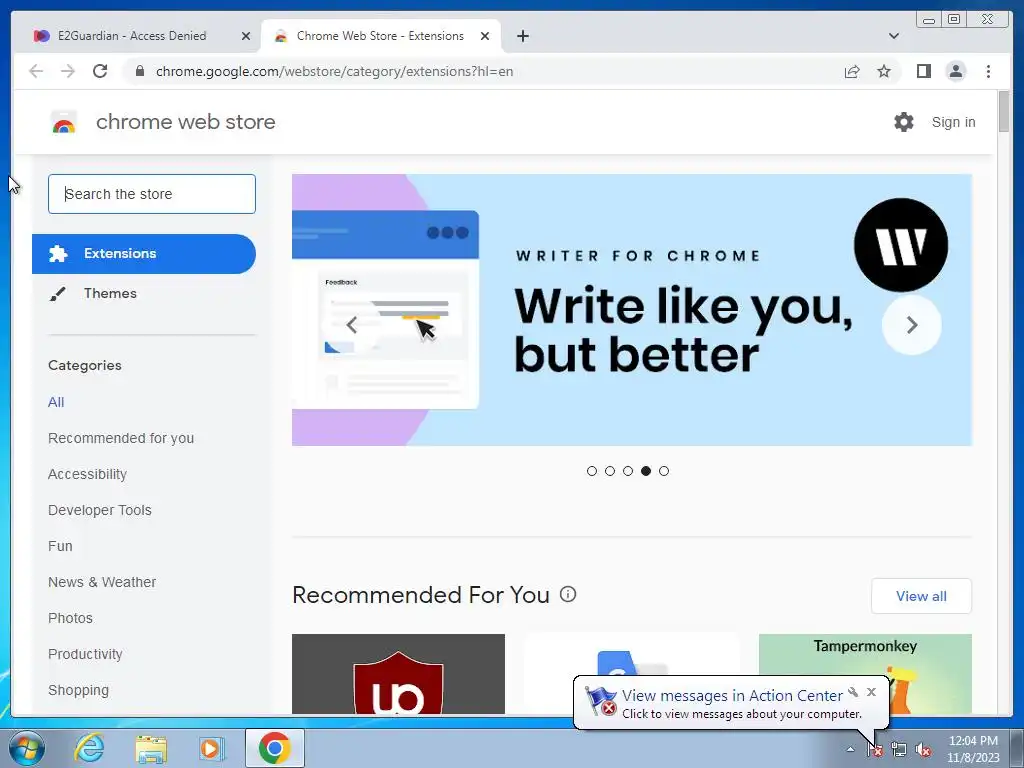This screenshot has height=768, width=1024.
Task: Show the previous carousel banner
Action: click(x=351, y=325)
